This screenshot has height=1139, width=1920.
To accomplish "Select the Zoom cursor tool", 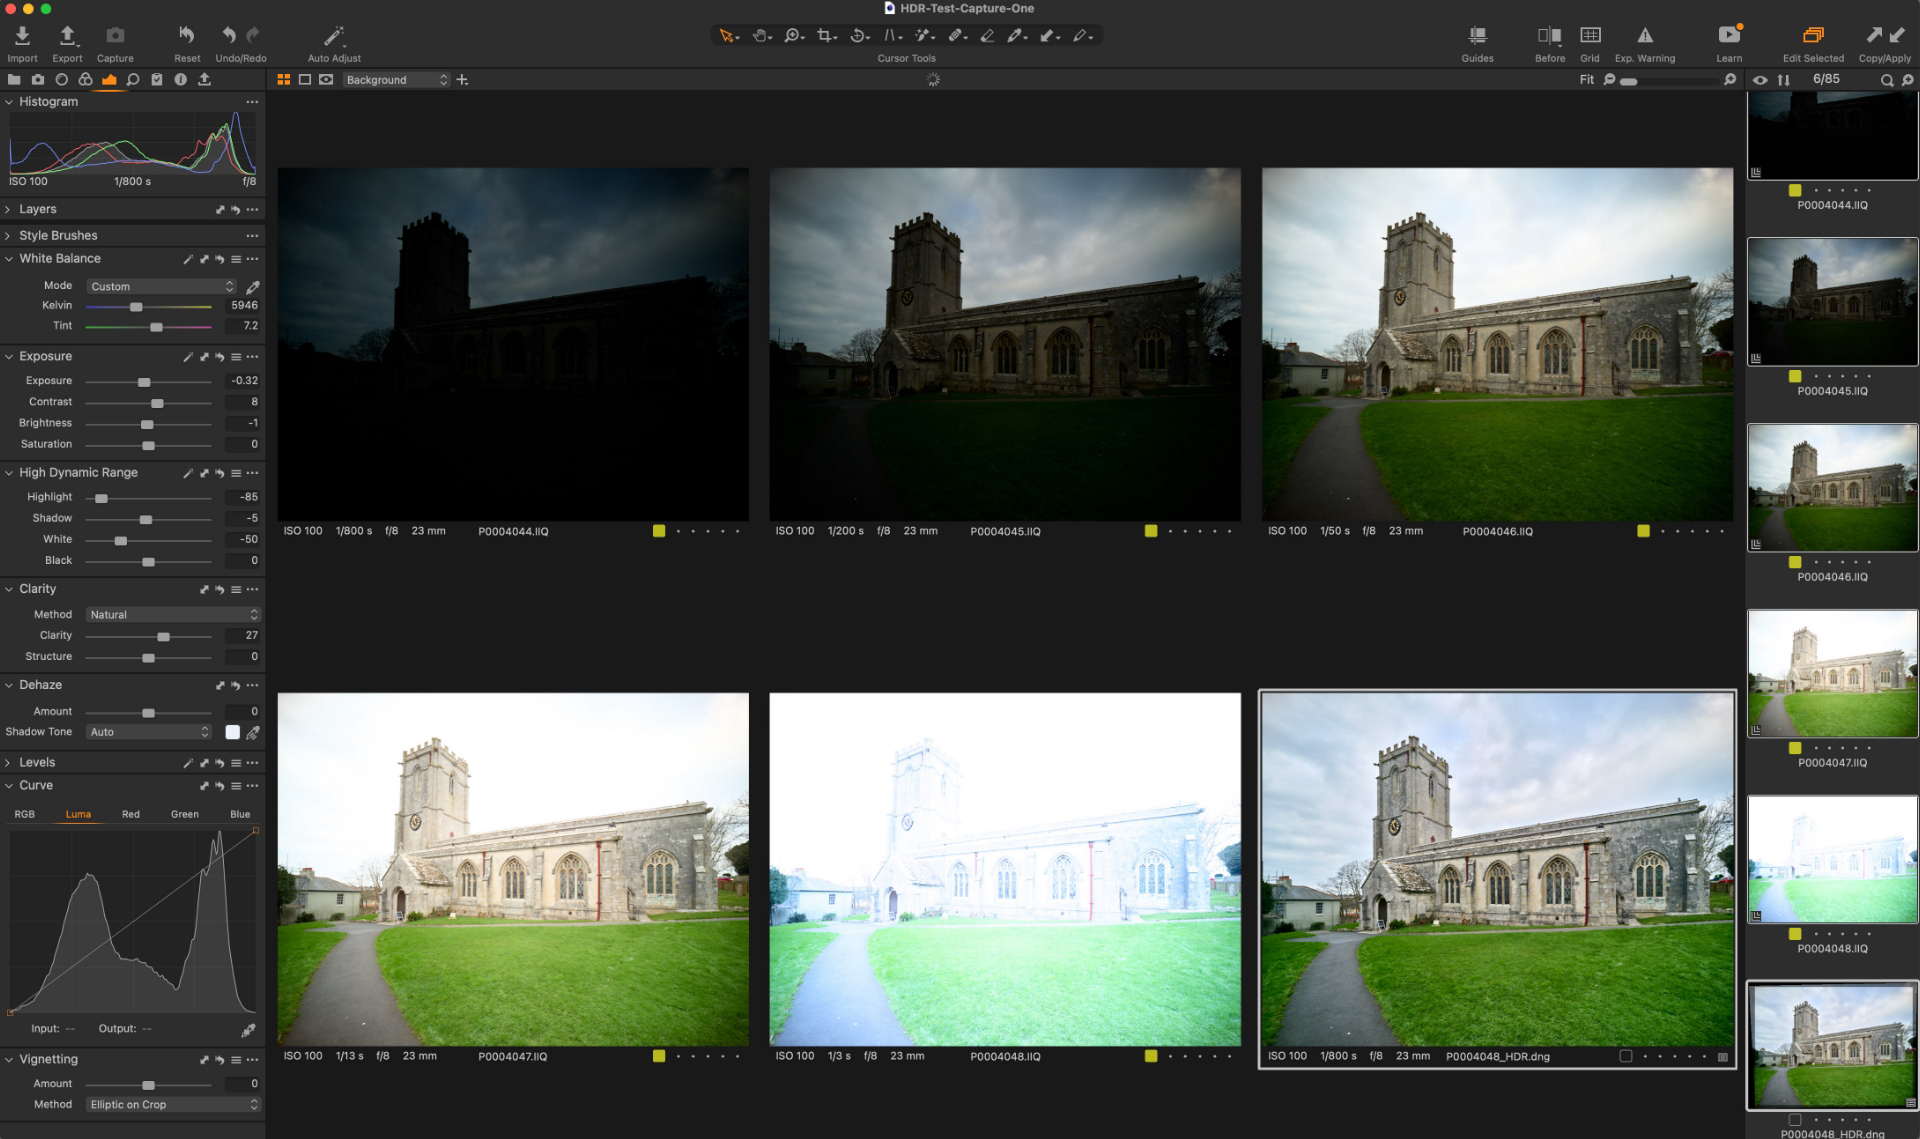I will [790, 35].
